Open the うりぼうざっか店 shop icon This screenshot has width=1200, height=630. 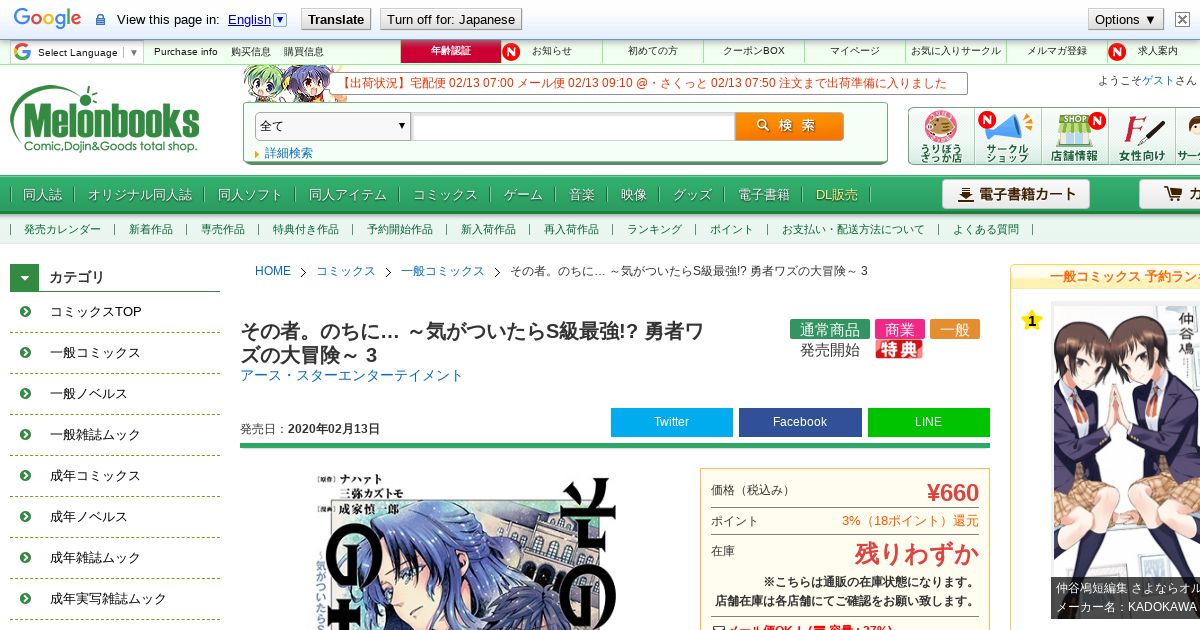click(941, 136)
